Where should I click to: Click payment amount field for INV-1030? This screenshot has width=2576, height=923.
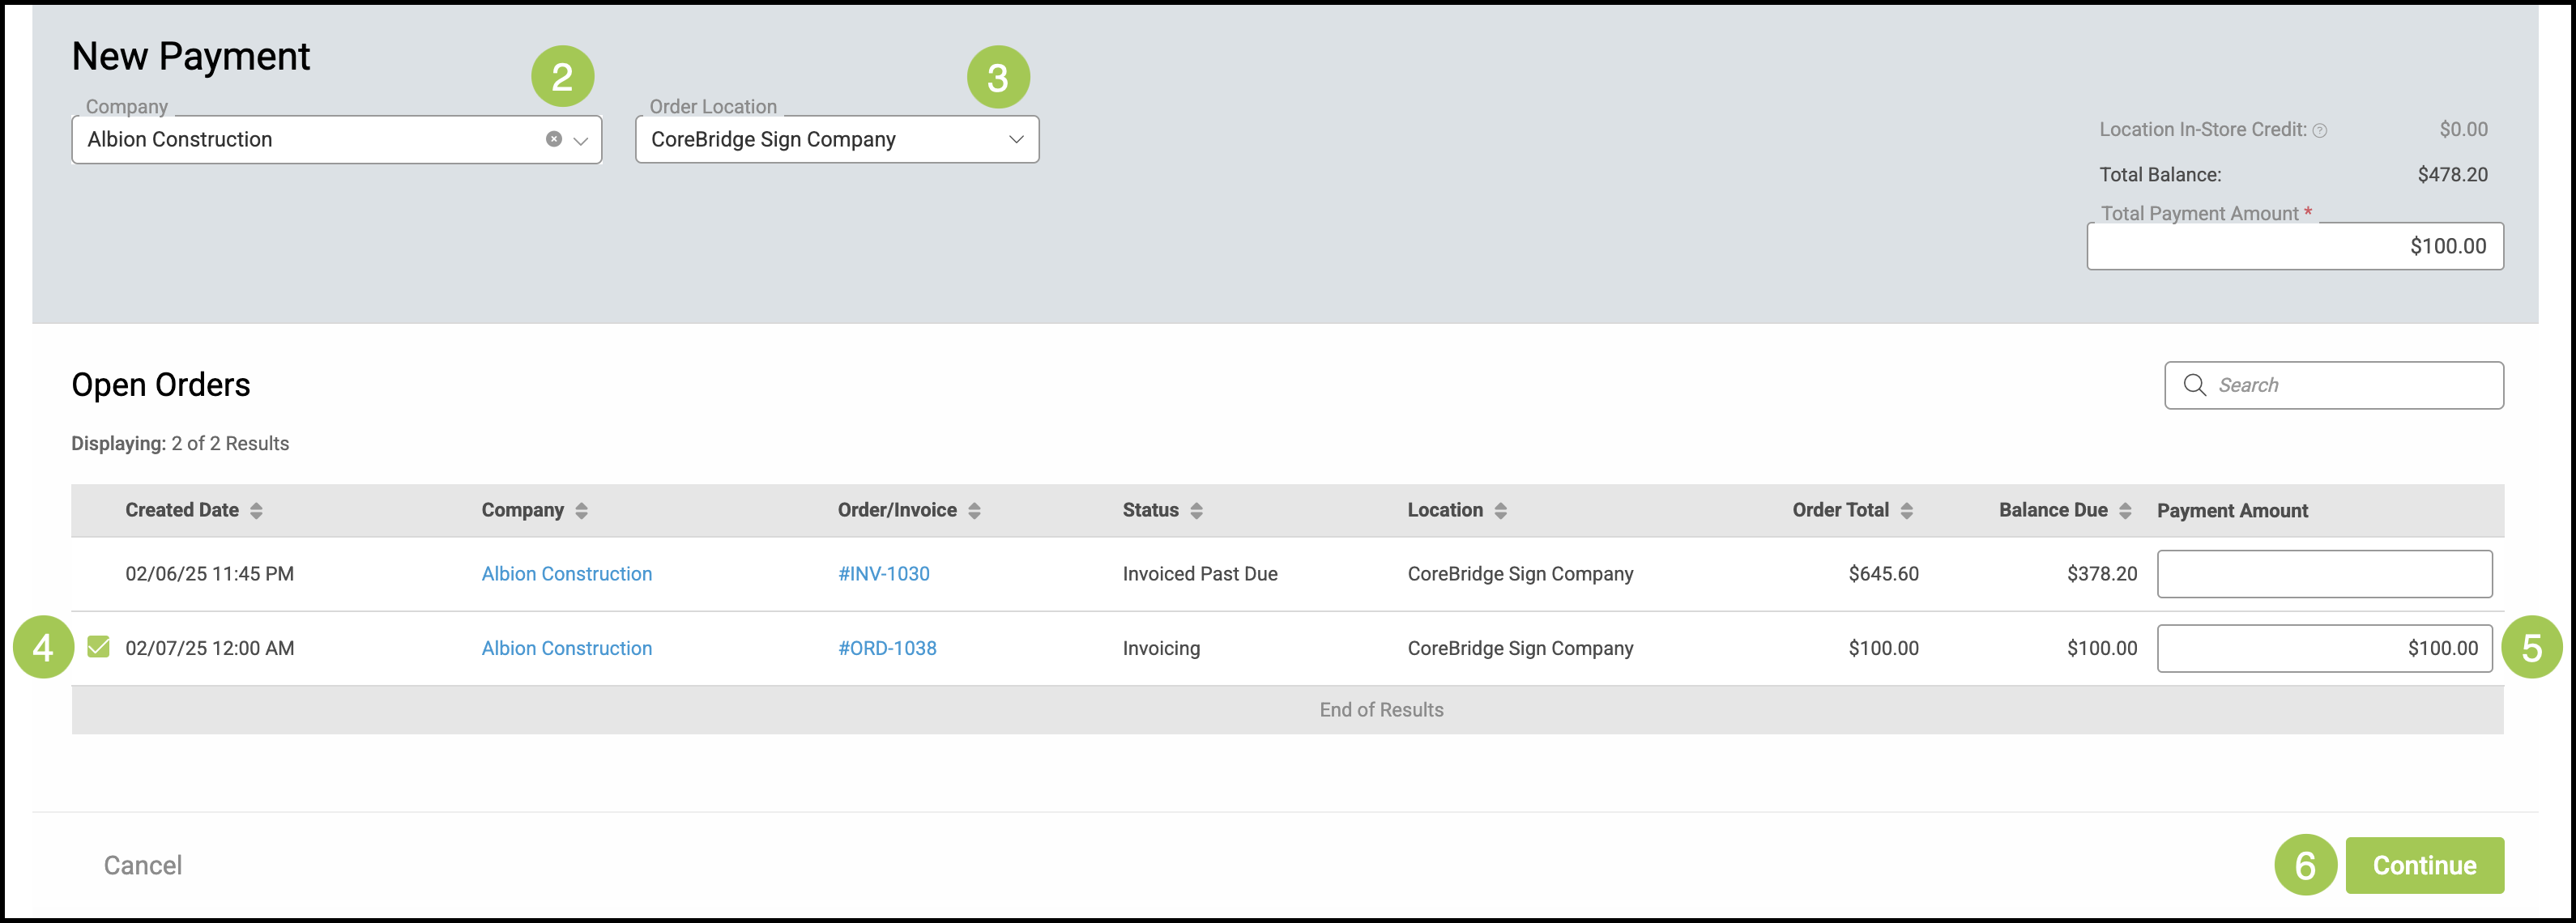2323,574
